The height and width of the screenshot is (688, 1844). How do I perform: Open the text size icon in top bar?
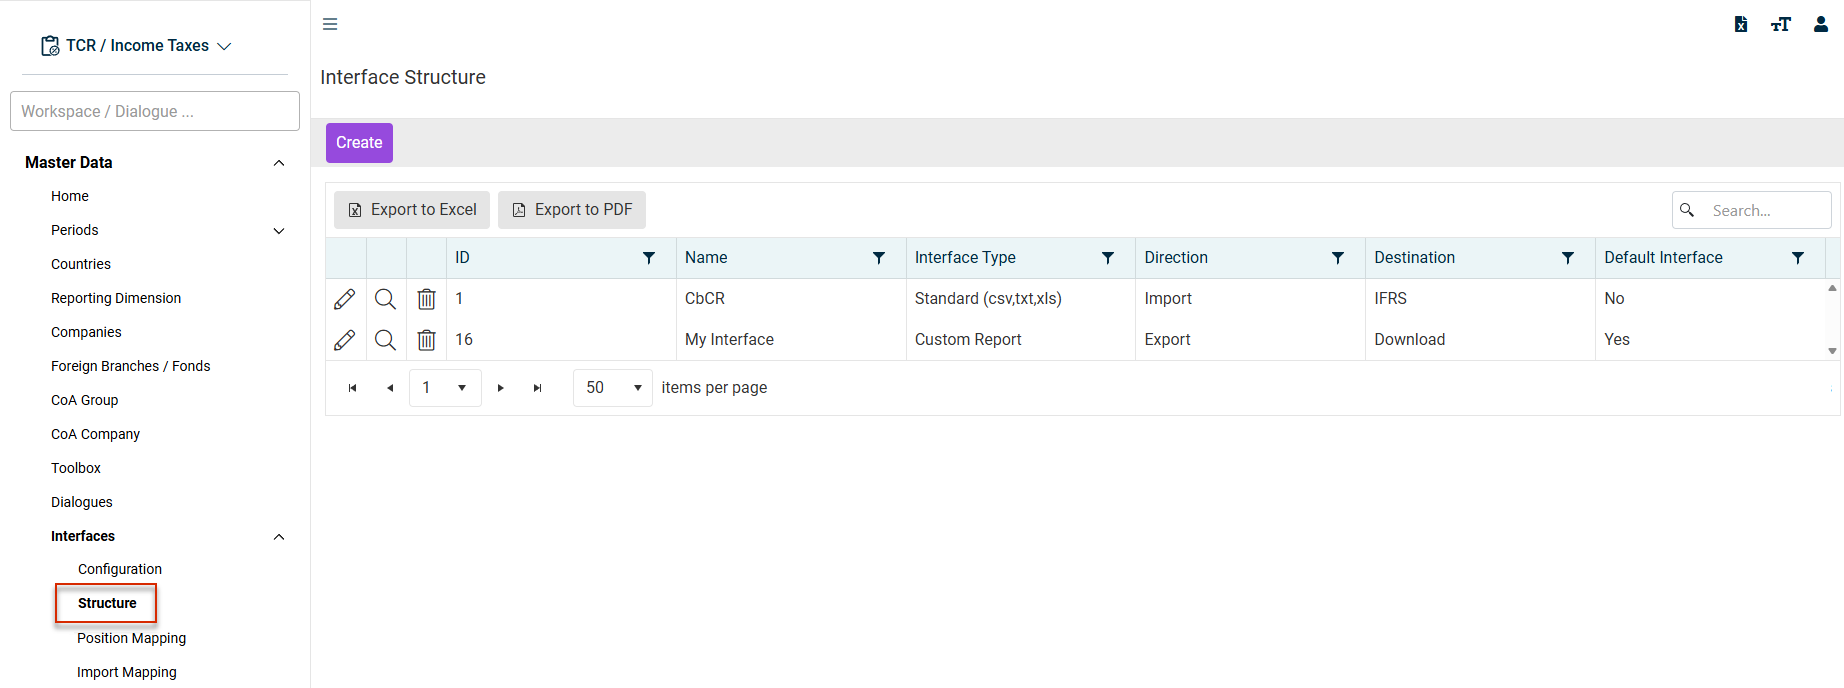click(x=1781, y=24)
